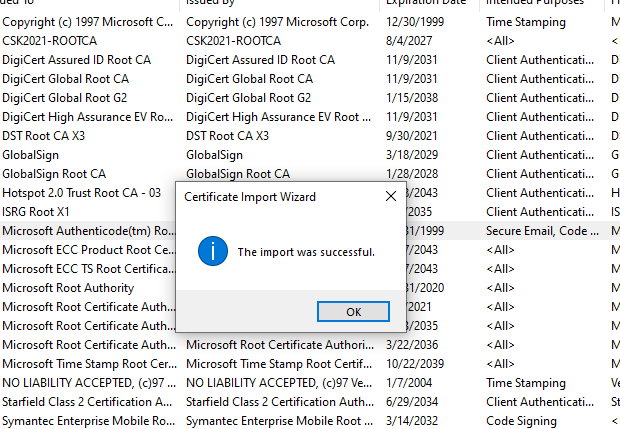Select the NO LIABILITY ACCEPTED certificate row

(x=88, y=382)
